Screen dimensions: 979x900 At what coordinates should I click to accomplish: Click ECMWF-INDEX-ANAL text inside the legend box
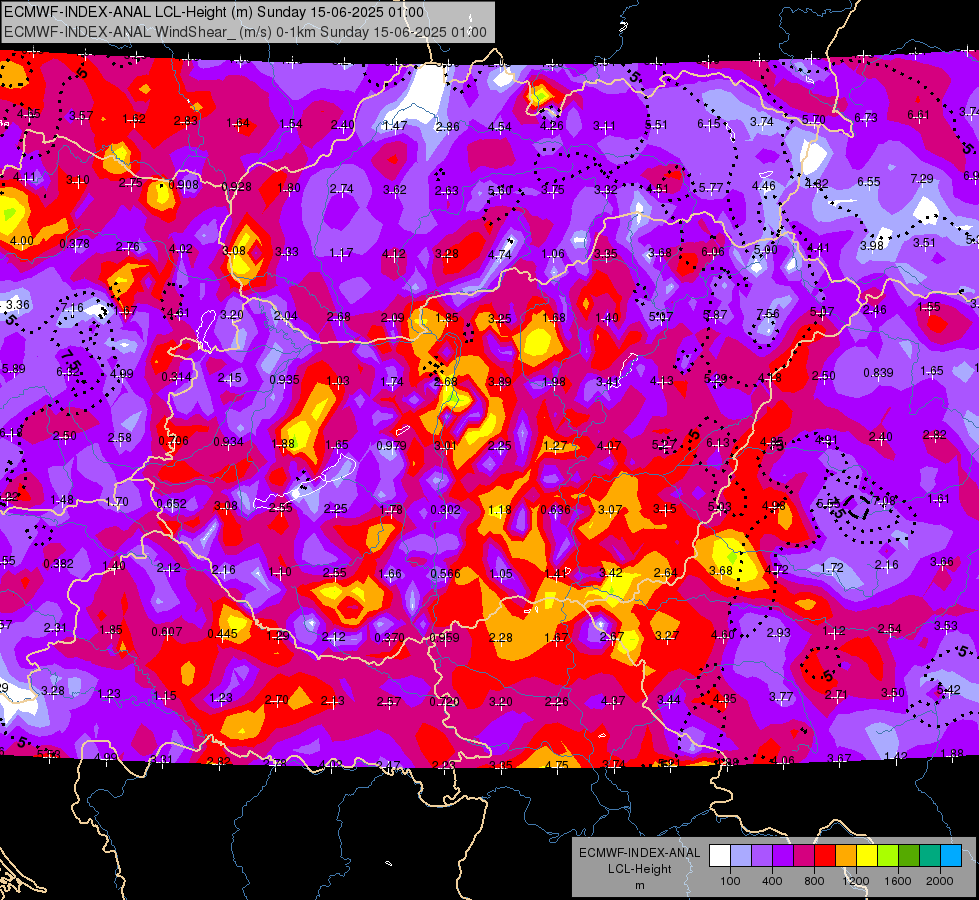(639, 853)
